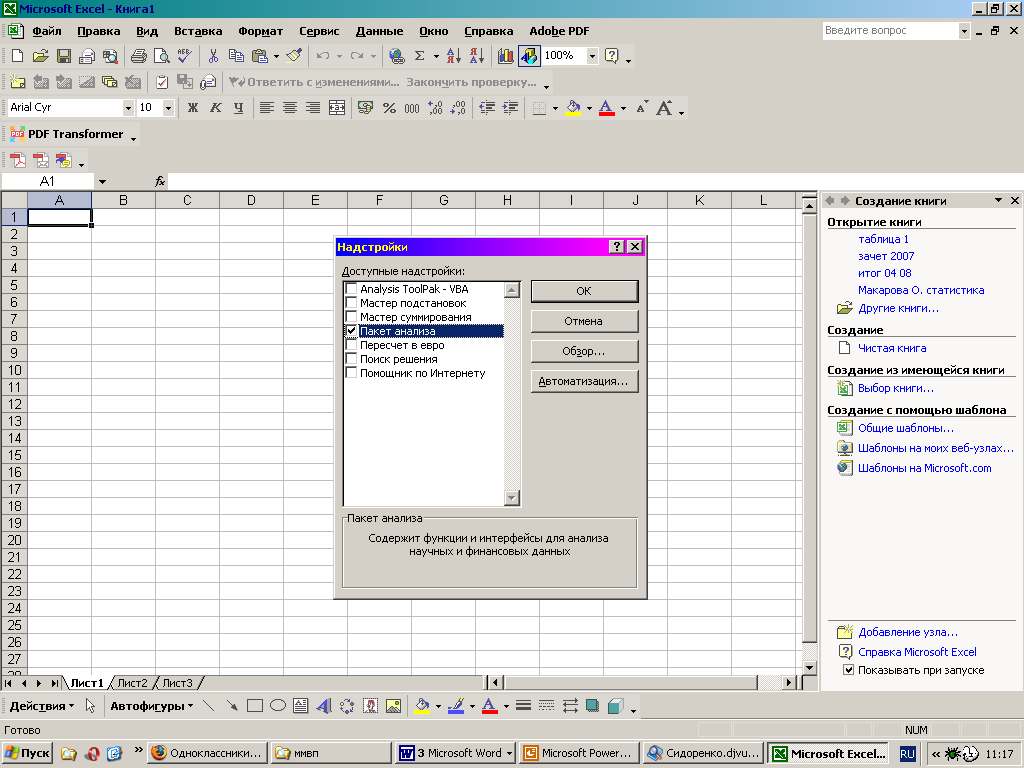1024x768 pixels.
Task: Enable the Поиск решения add-in checkbox
Action: tap(351, 359)
